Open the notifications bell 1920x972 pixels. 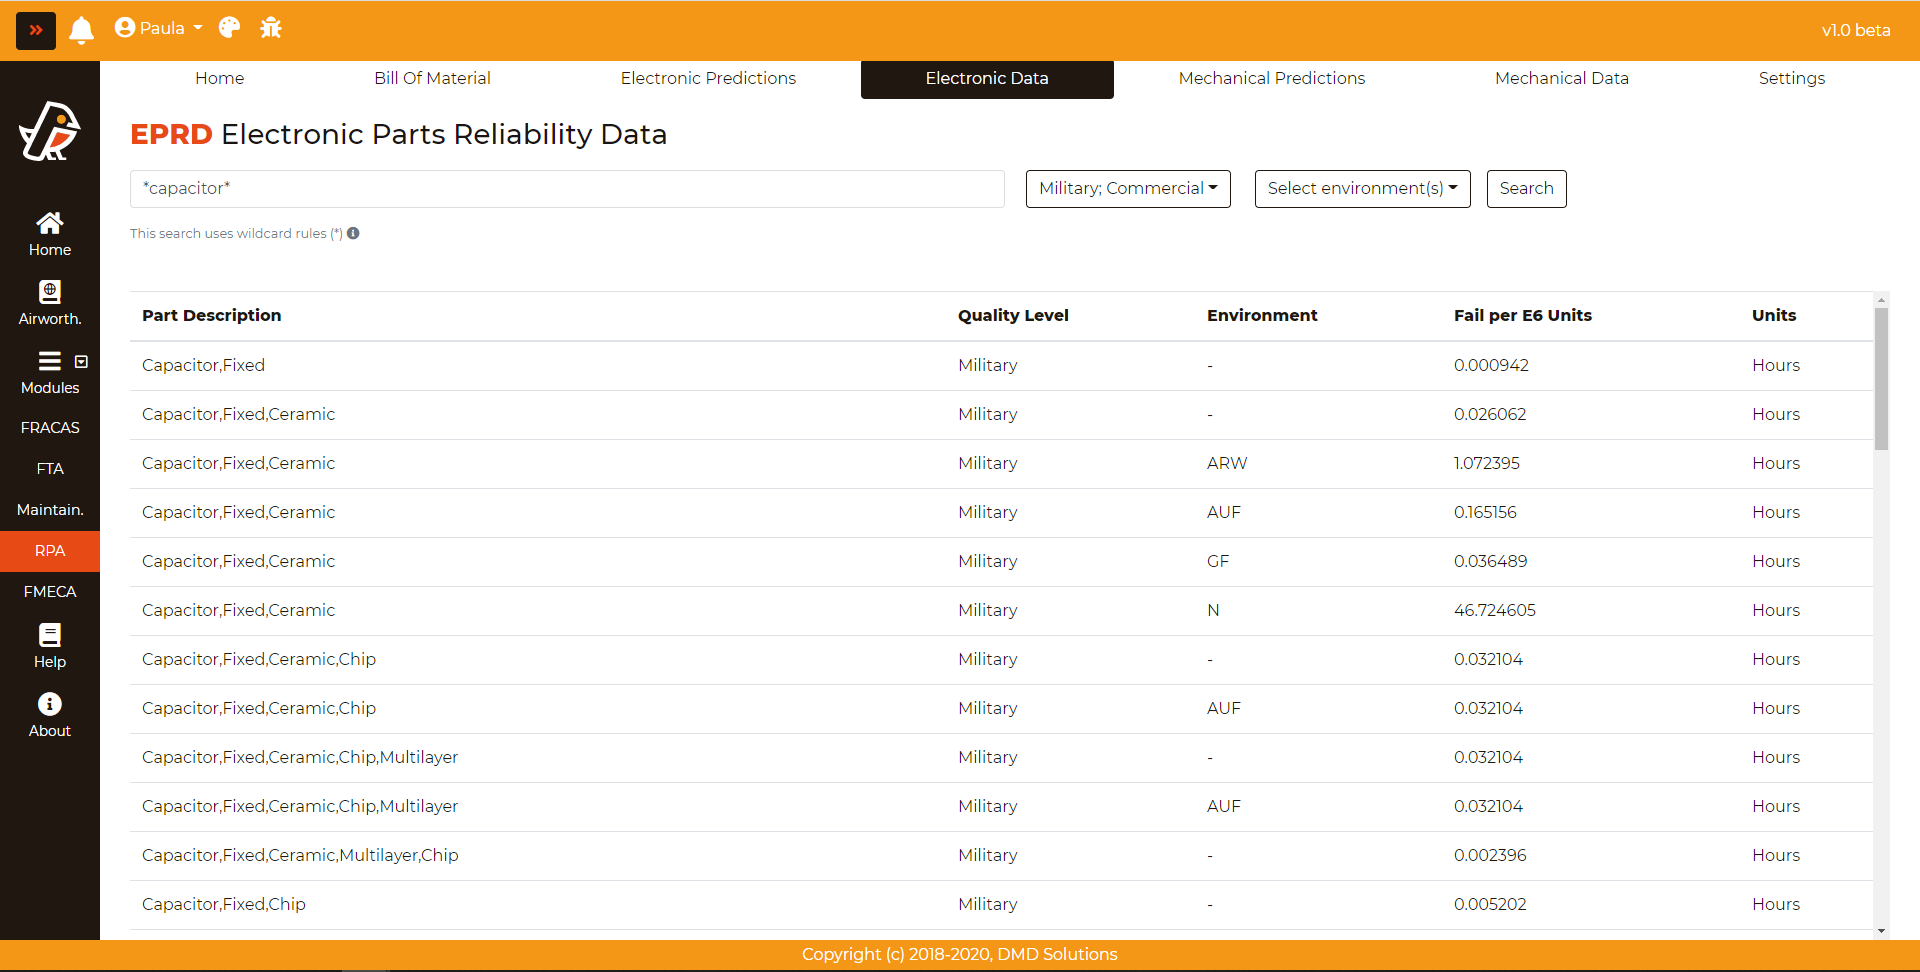click(x=82, y=30)
